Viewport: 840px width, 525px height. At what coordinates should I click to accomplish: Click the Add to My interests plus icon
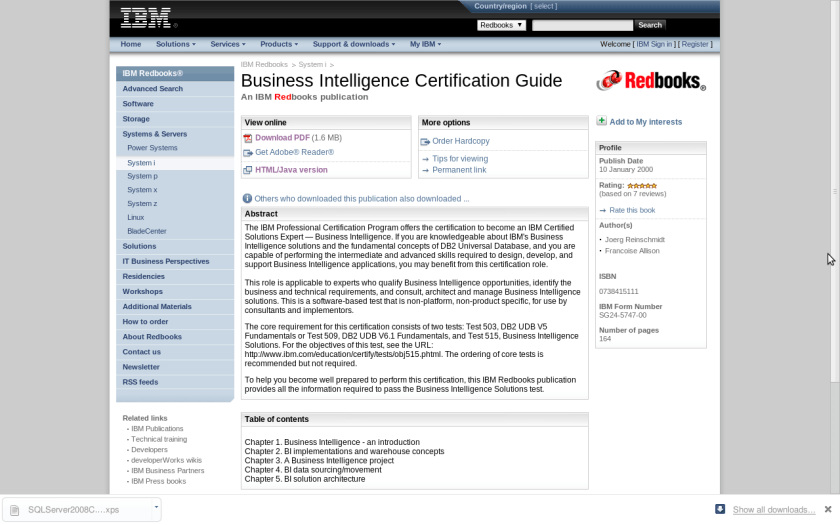click(x=602, y=121)
